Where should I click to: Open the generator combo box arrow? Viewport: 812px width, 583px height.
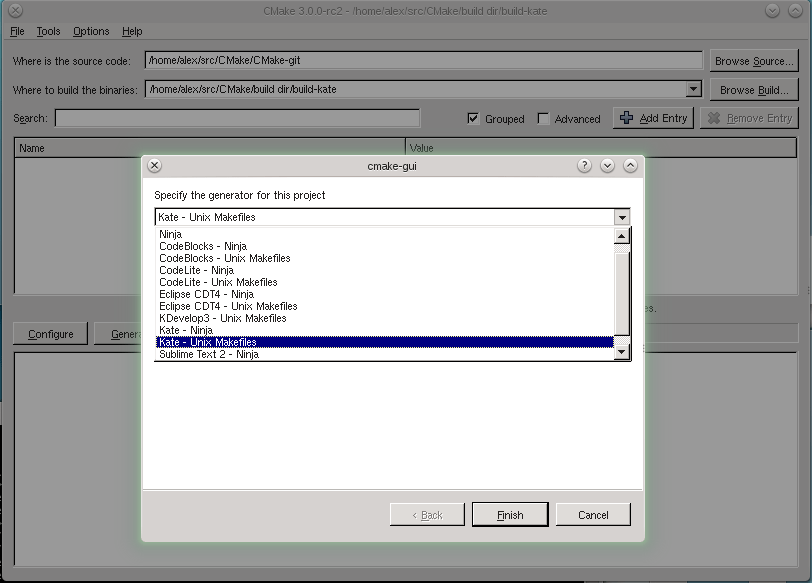(x=622, y=217)
